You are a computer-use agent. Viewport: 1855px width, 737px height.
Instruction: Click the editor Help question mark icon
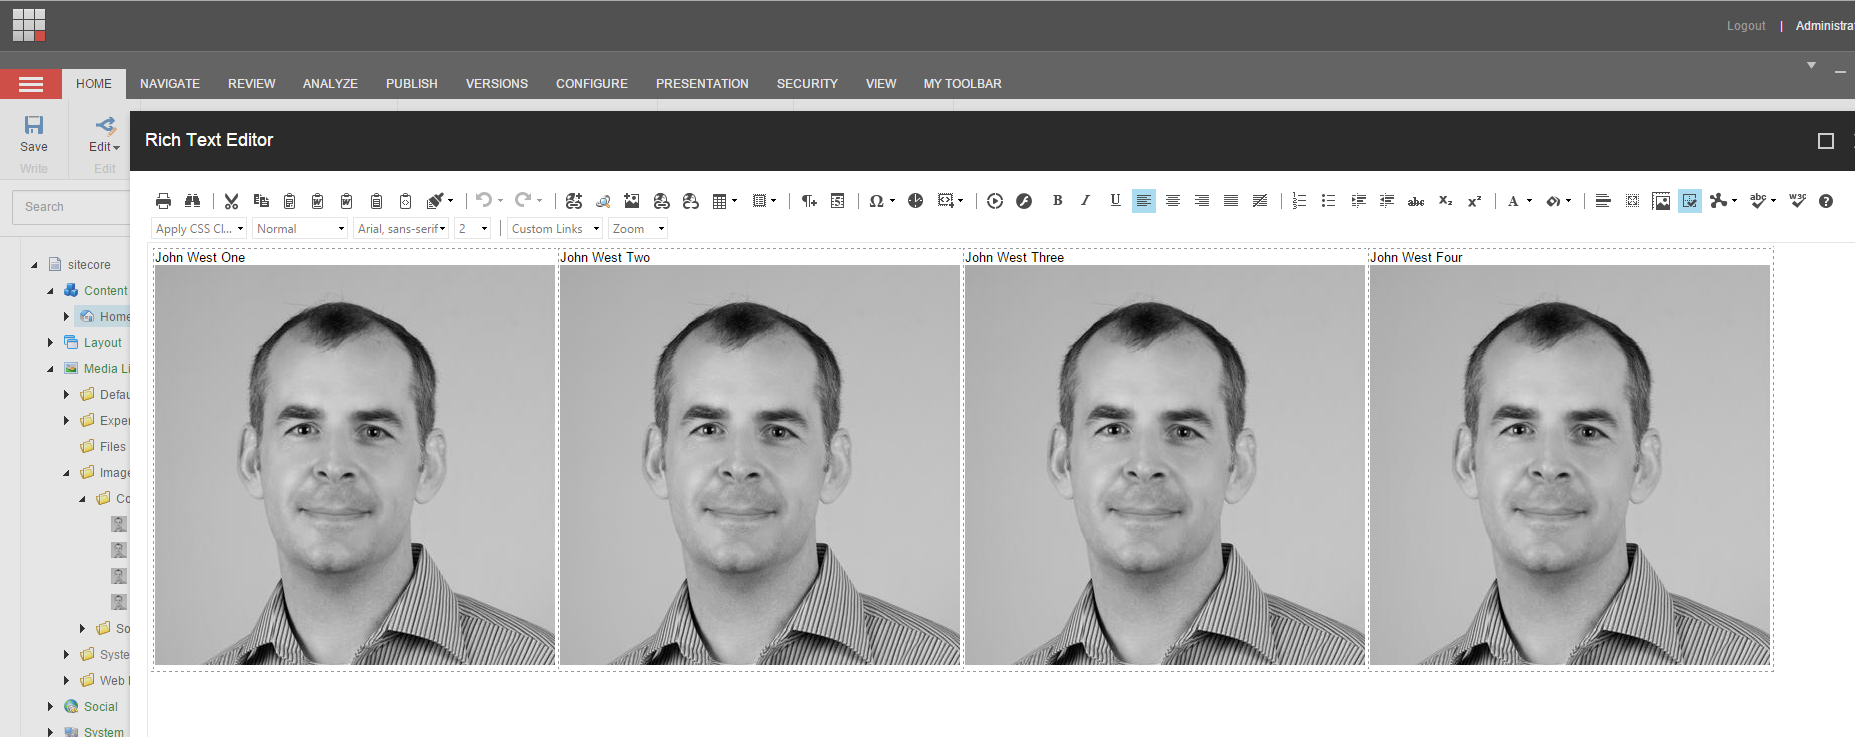[1825, 201]
